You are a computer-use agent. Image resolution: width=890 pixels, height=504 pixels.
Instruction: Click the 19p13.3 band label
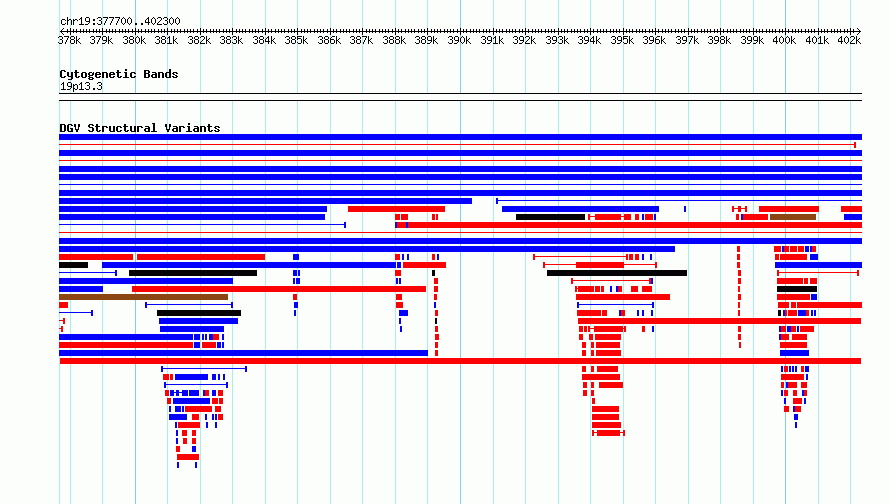(x=81, y=86)
